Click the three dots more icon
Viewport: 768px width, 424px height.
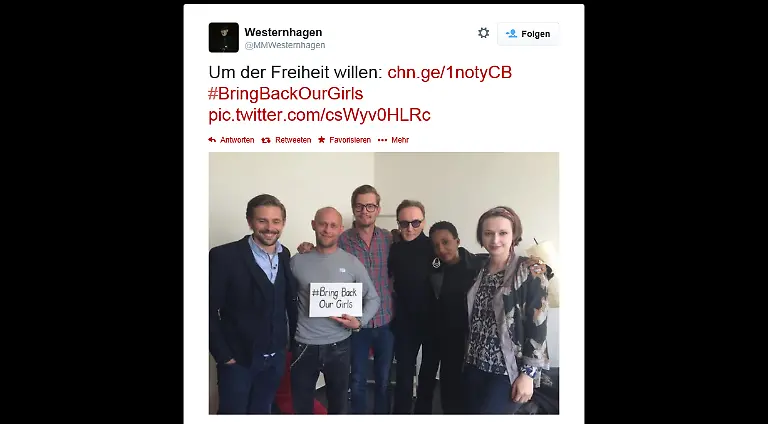click(383, 140)
